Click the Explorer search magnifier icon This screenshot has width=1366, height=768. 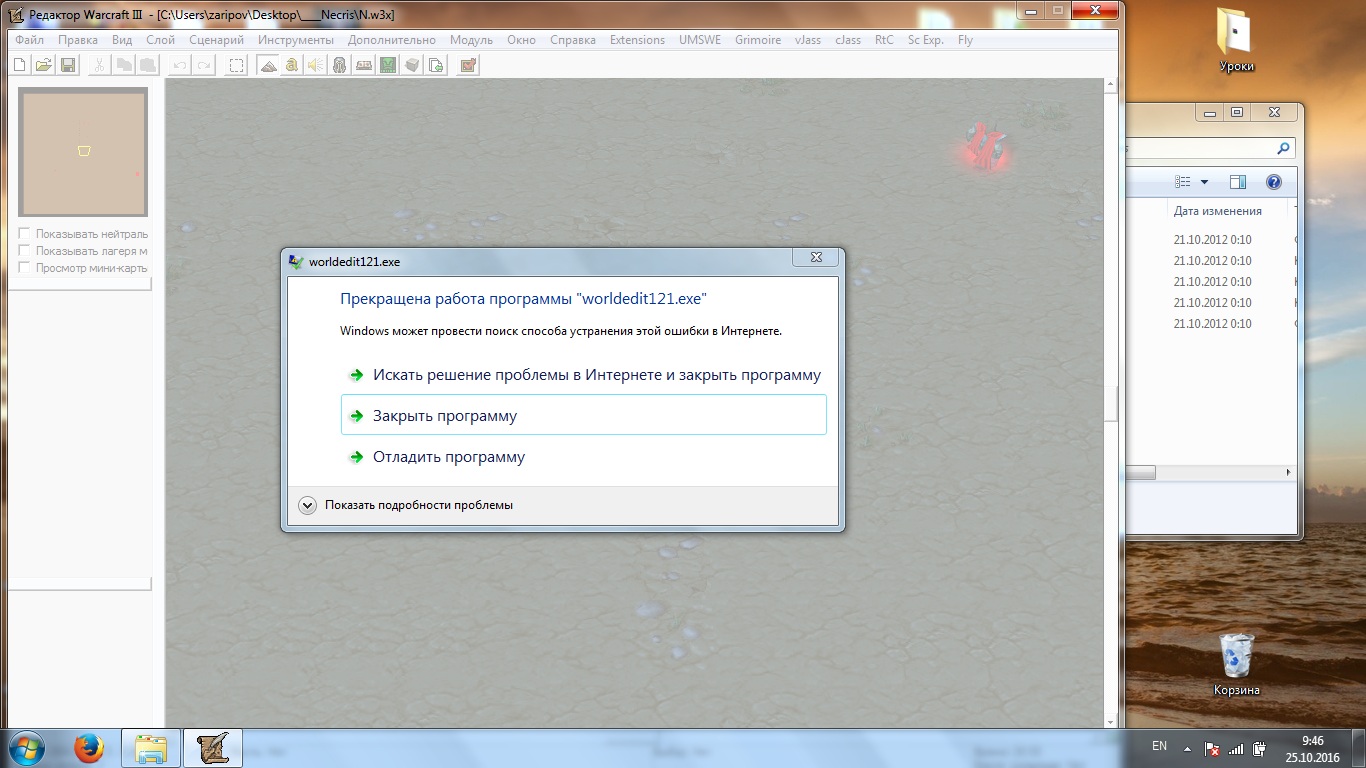coord(1284,148)
